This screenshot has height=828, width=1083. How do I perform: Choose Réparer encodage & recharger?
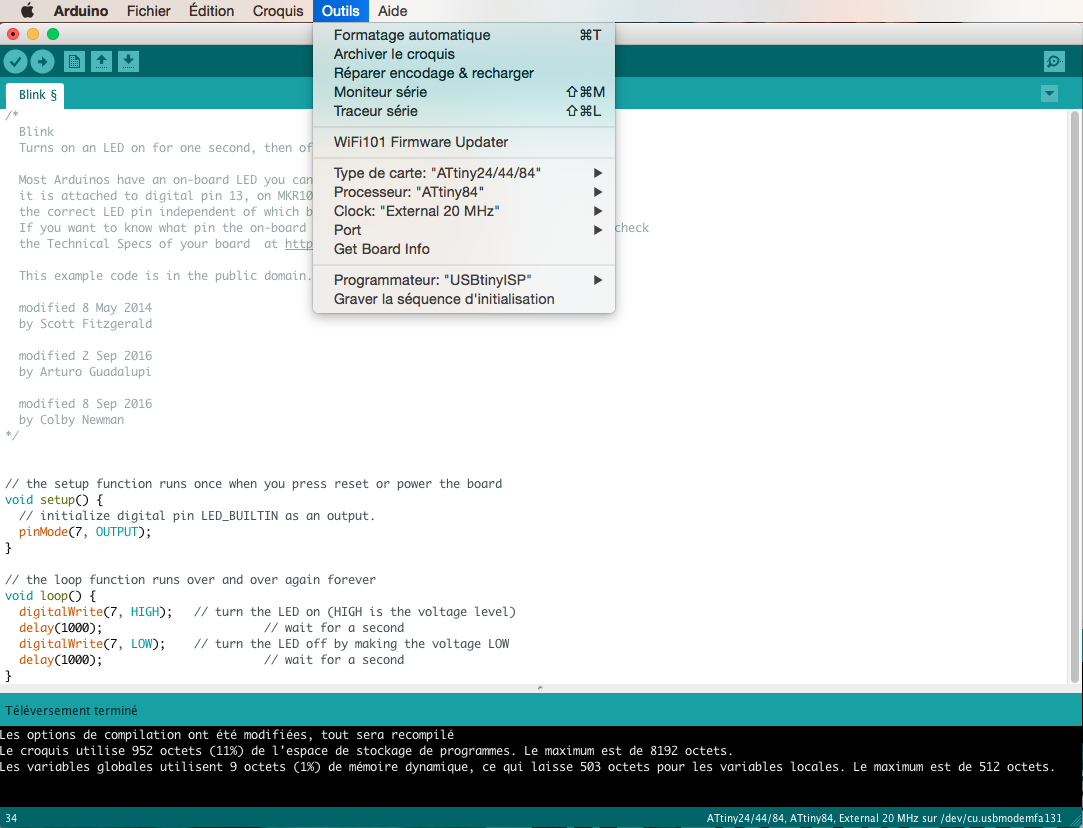coord(463,73)
